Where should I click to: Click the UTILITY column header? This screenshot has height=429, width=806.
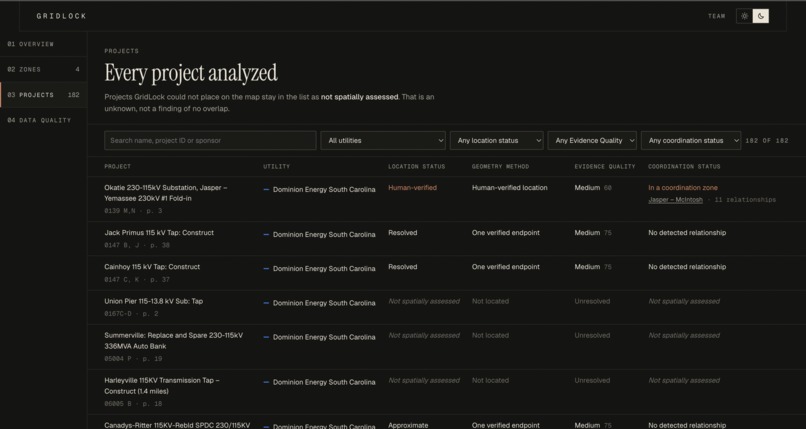pyautogui.click(x=277, y=166)
